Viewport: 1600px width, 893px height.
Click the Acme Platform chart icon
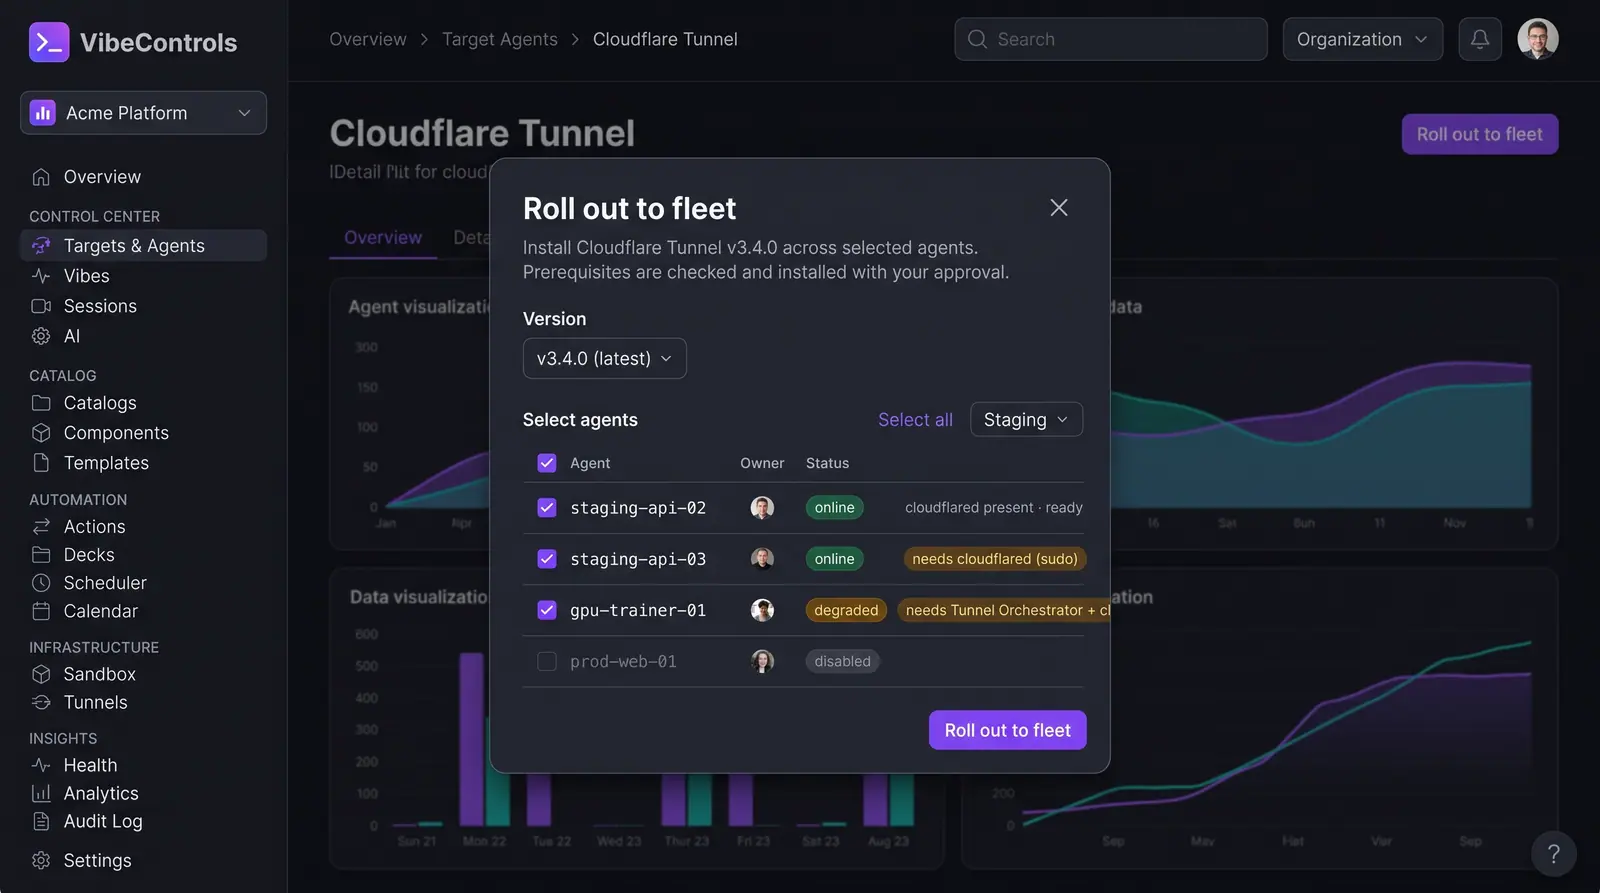click(x=43, y=113)
